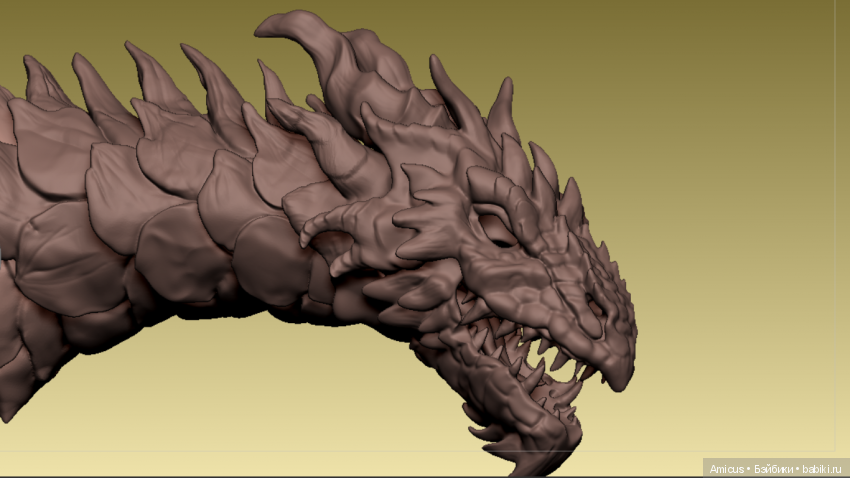The height and width of the screenshot is (478, 850).
Task: Click the Amicus name in the watermark
Action: [x=727, y=468]
